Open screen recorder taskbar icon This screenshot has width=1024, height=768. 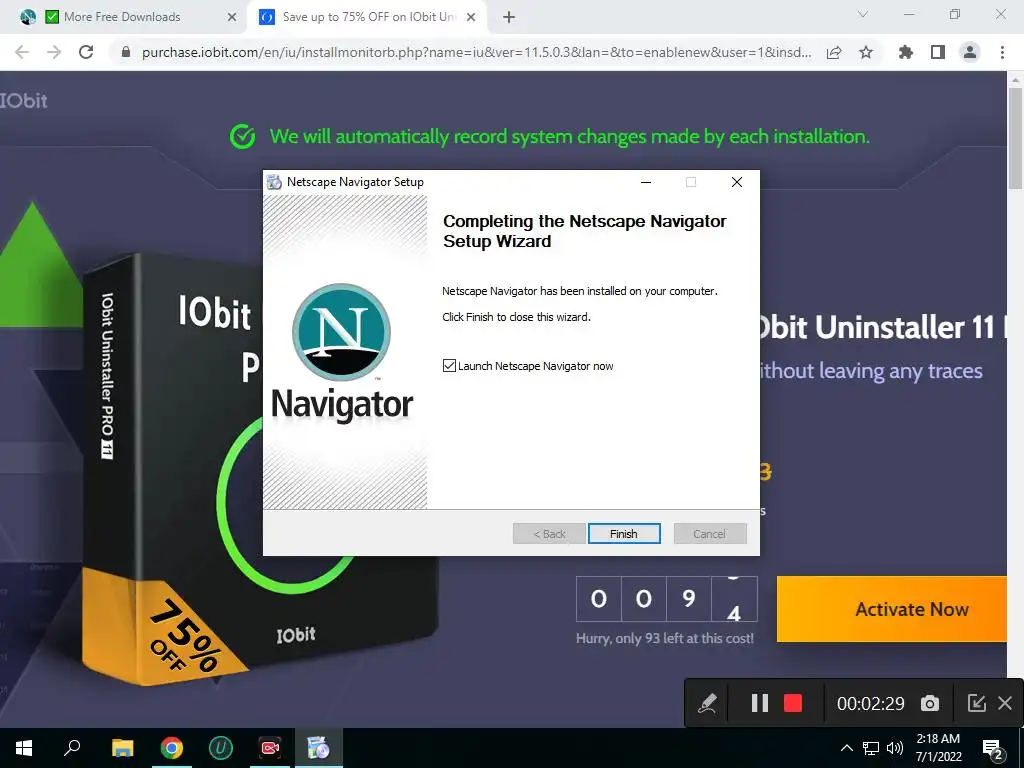point(270,748)
